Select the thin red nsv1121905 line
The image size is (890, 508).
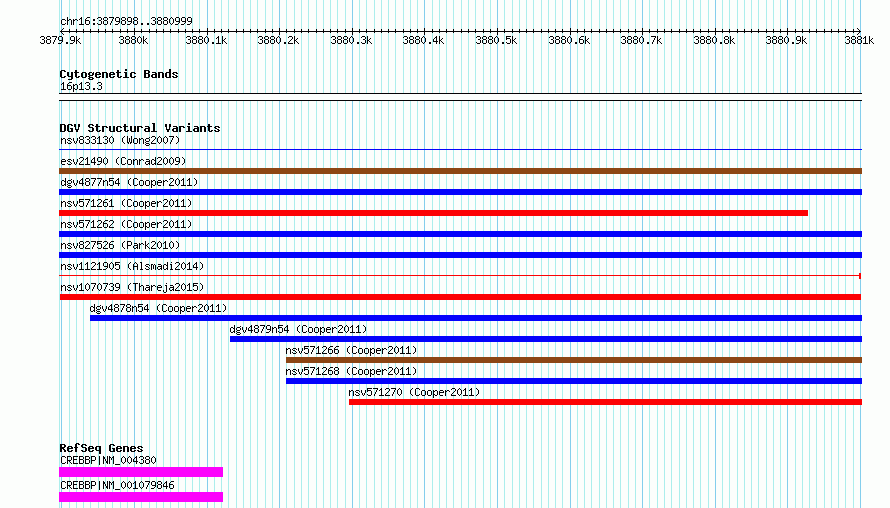coord(460,276)
